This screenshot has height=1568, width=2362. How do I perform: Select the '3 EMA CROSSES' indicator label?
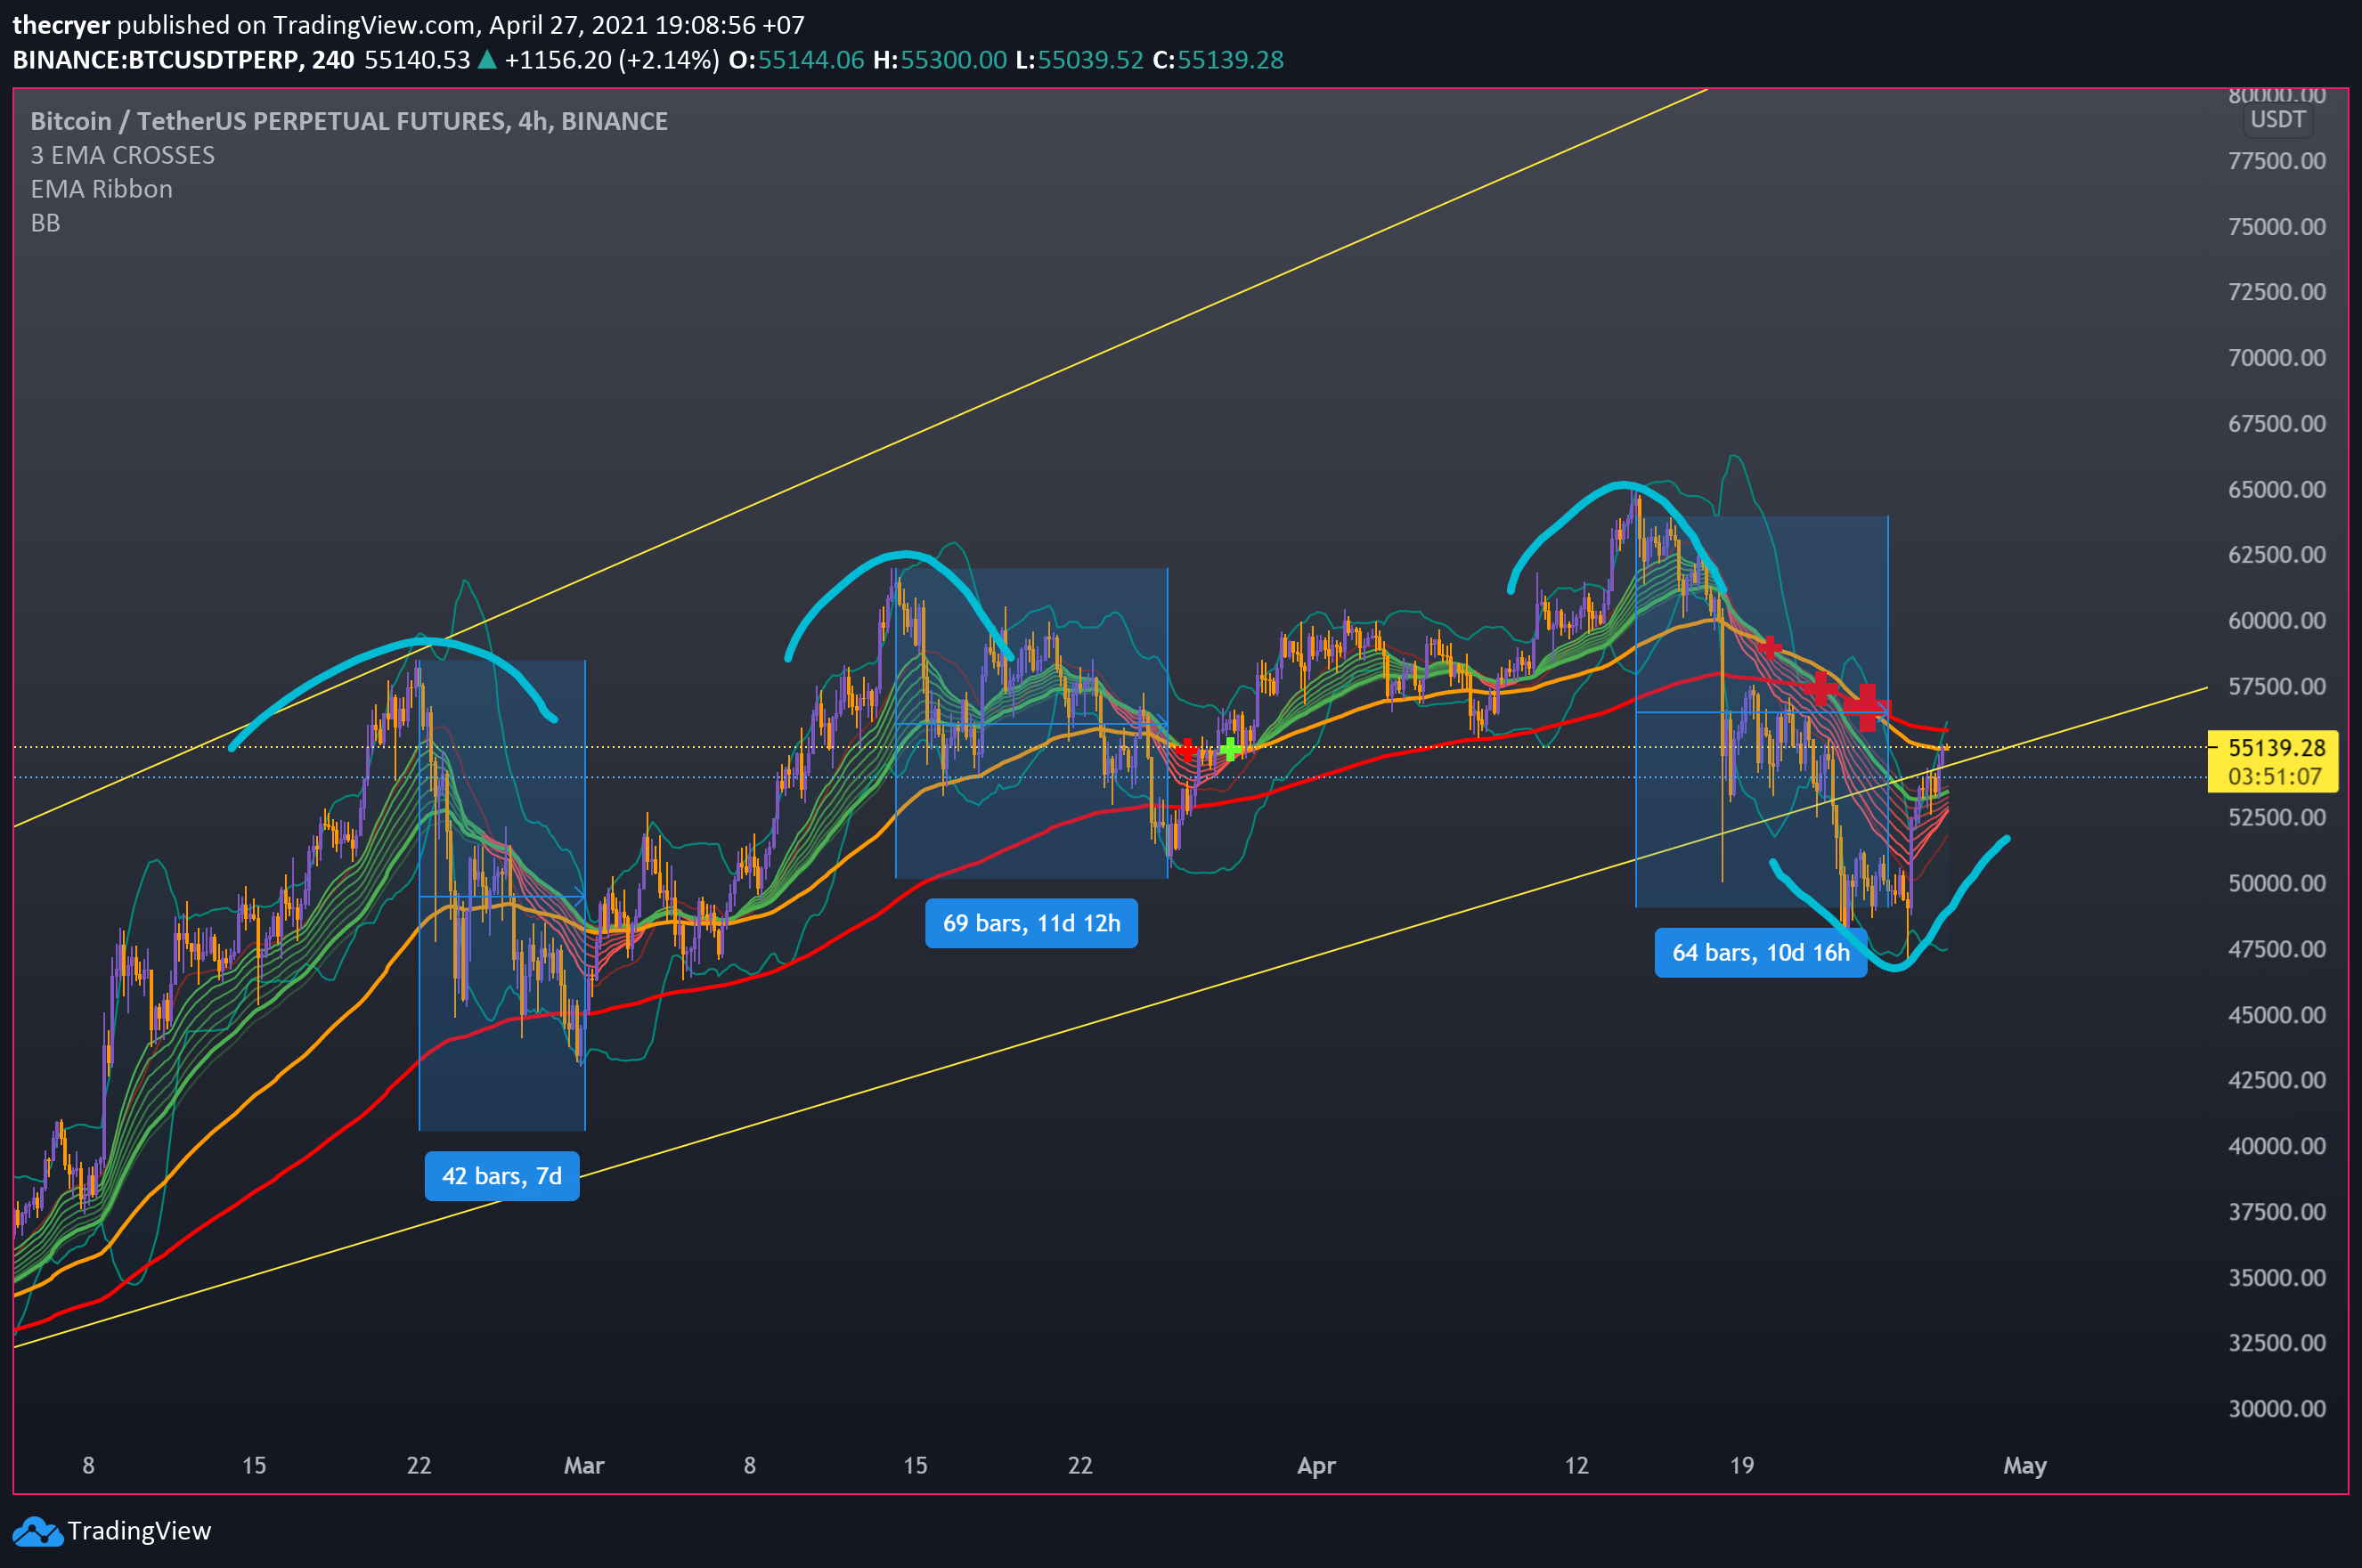(123, 155)
